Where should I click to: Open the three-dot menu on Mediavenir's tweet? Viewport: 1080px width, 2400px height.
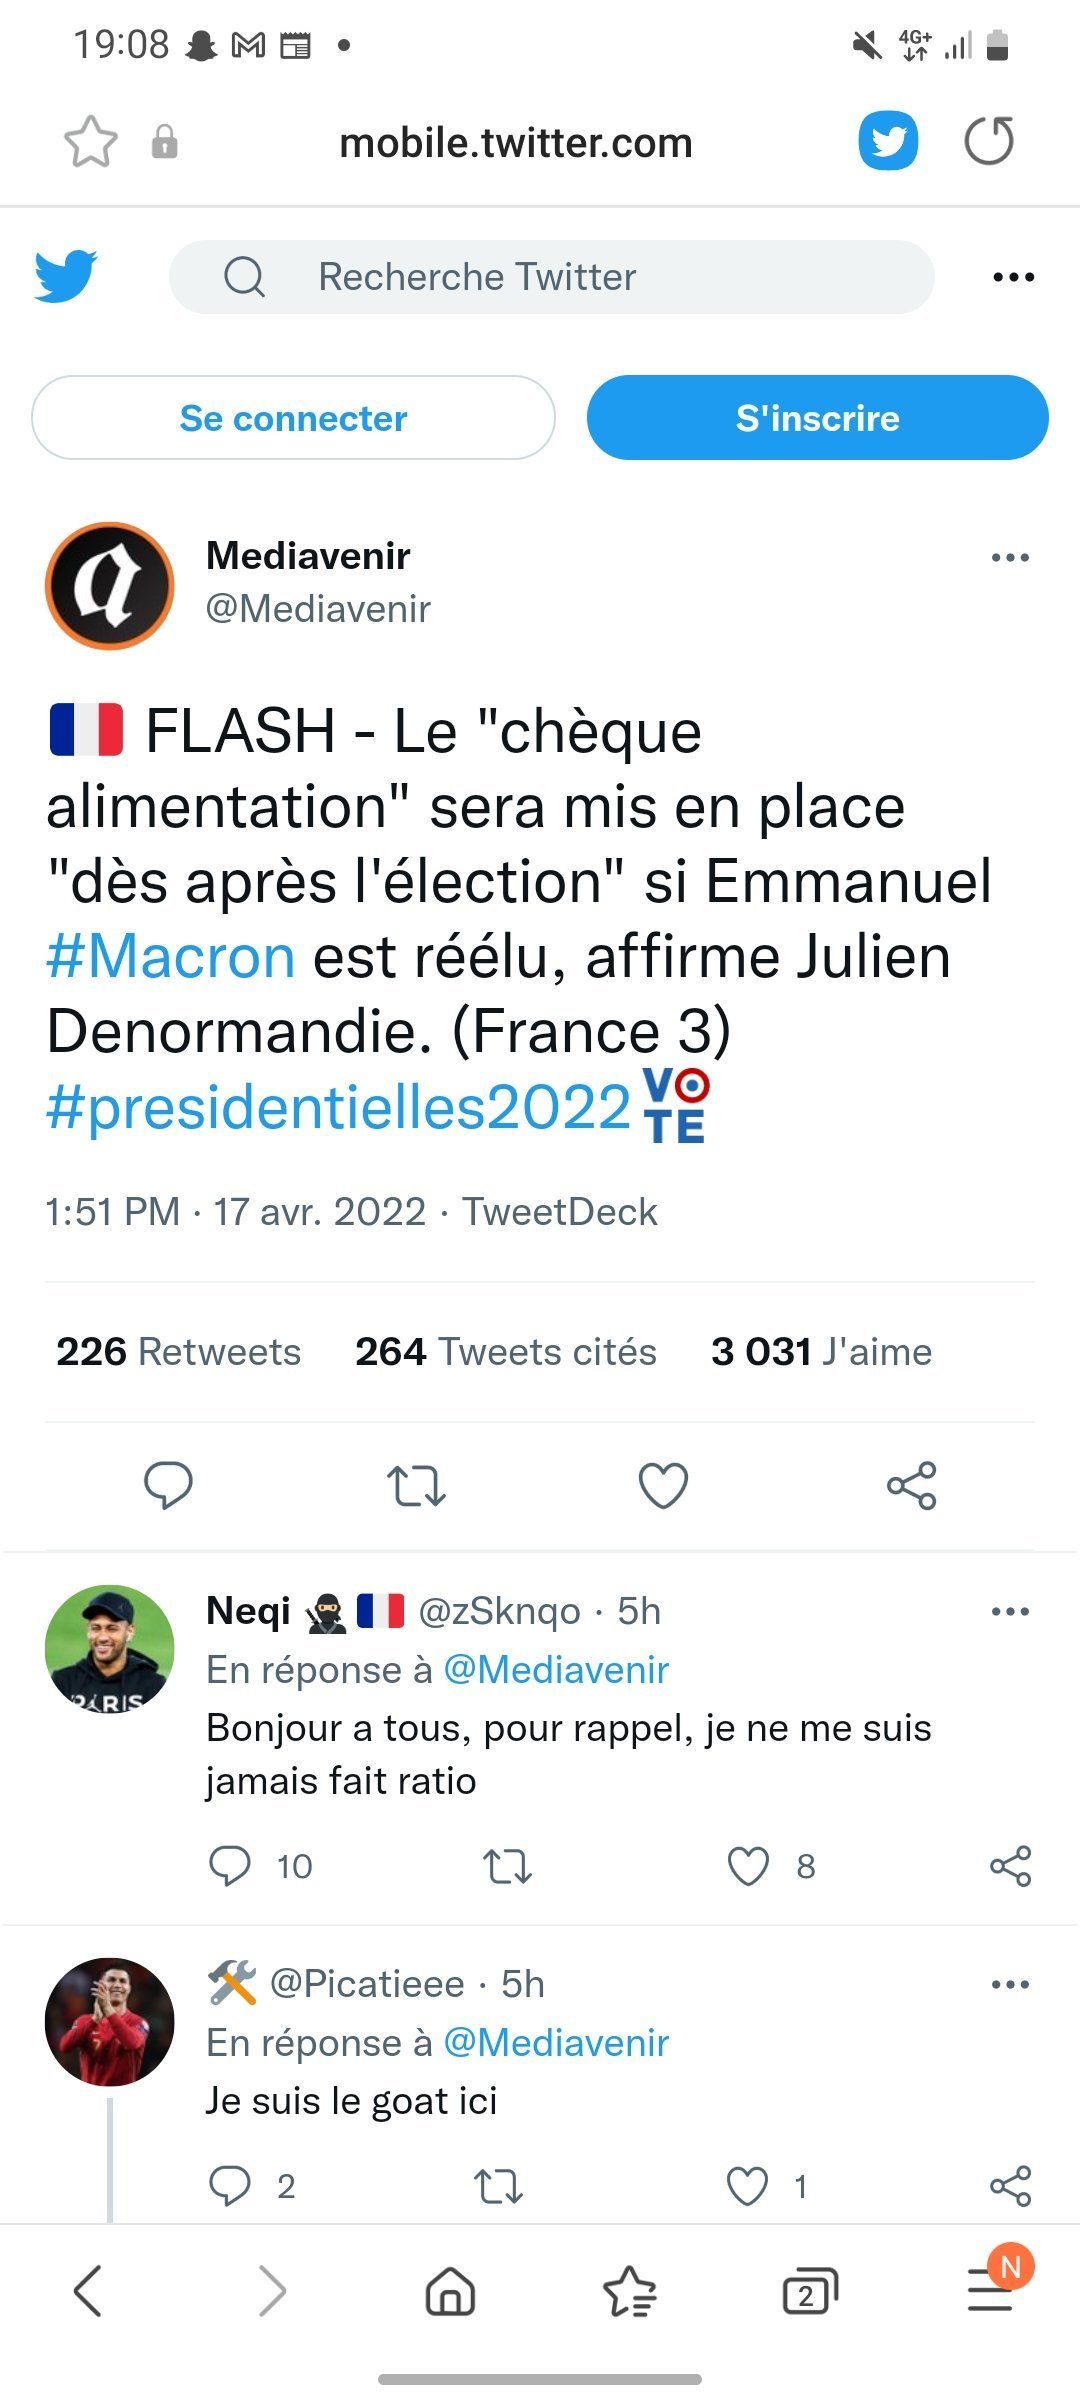pyautogui.click(x=1010, y=558)
